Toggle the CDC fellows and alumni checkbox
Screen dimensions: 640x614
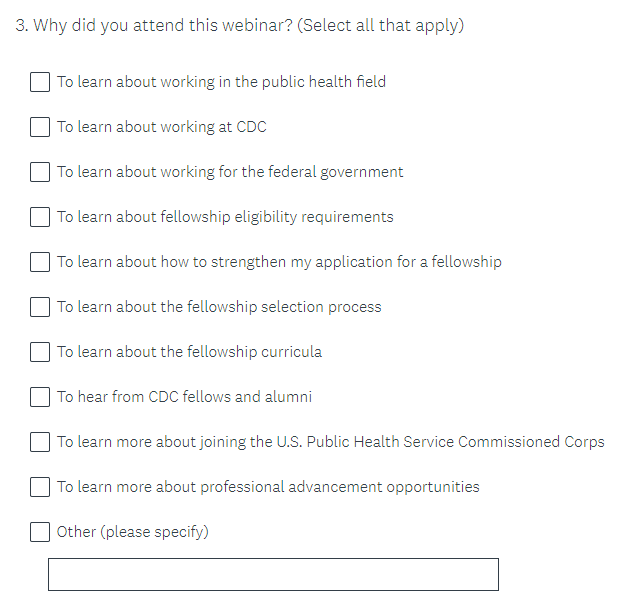(40, 397)
